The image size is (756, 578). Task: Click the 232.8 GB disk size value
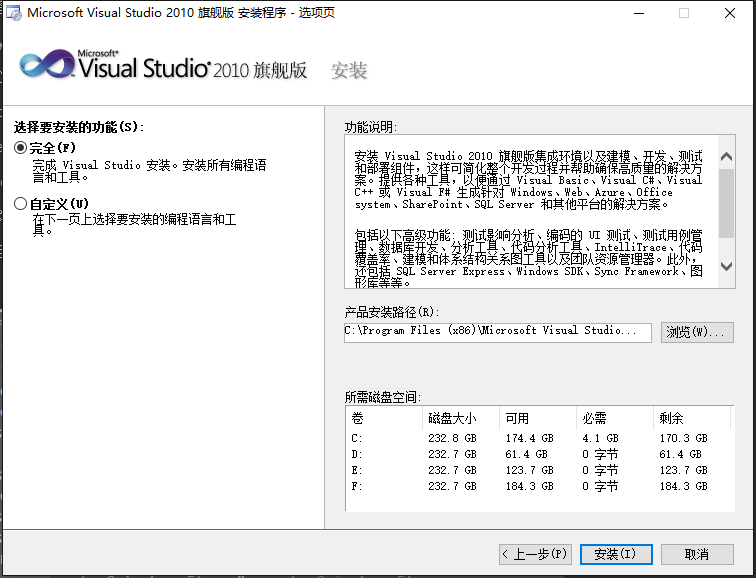(x=452, y=438)
